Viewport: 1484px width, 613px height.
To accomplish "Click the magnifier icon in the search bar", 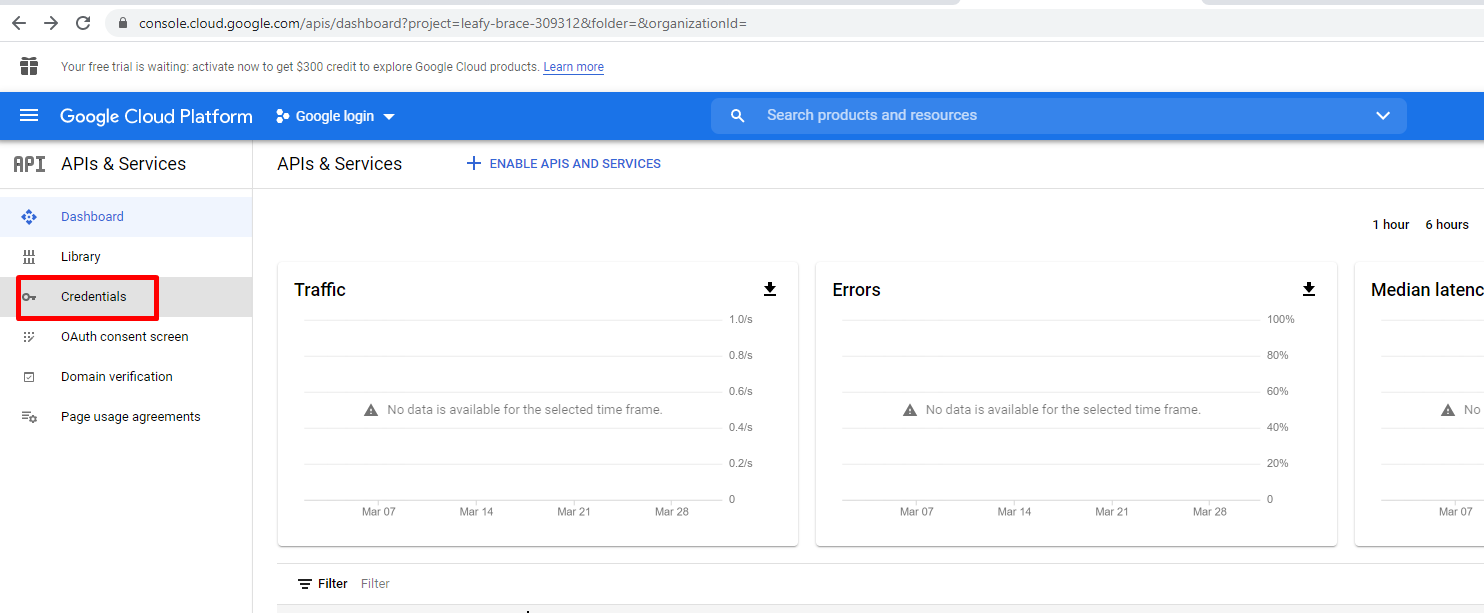I will [737, 116].
